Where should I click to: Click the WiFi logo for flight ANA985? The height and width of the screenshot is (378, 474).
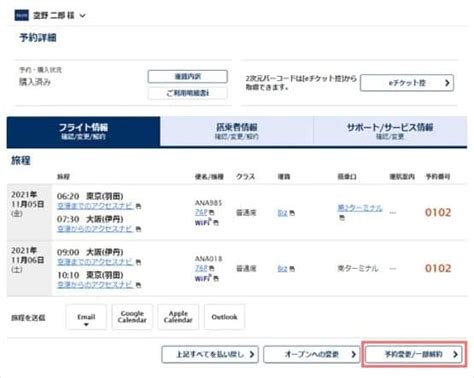[203, 222]
